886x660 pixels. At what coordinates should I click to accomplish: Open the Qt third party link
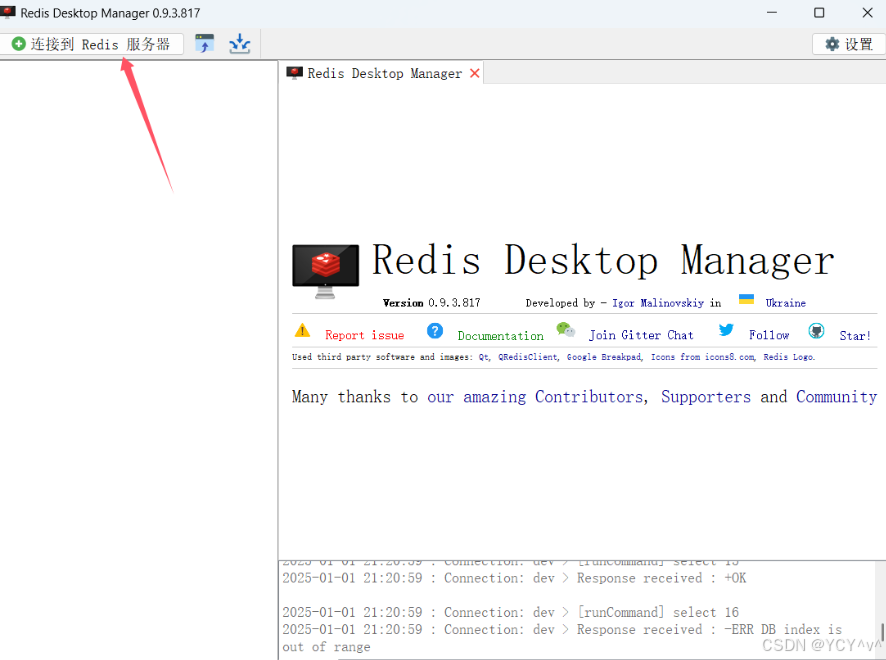(x=484, y=357)
